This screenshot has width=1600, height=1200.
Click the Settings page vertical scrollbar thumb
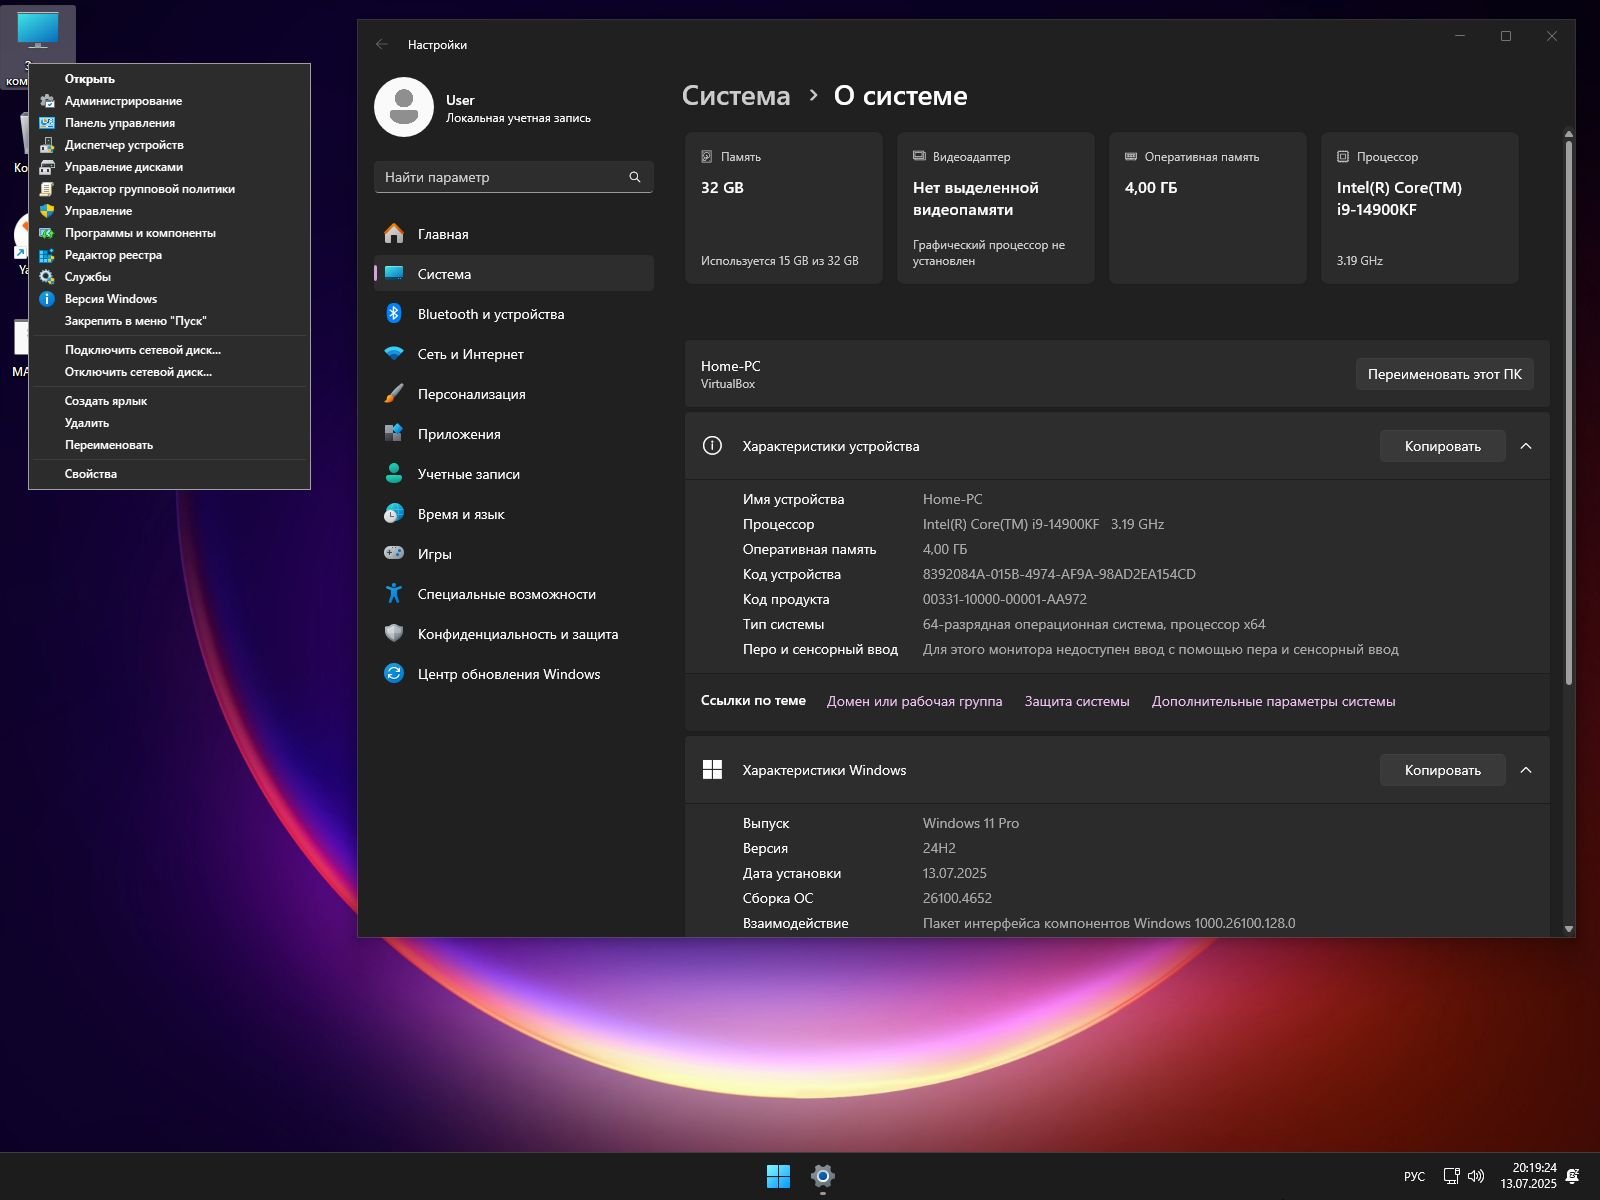pyautogui.click(x=1569, y=413)
